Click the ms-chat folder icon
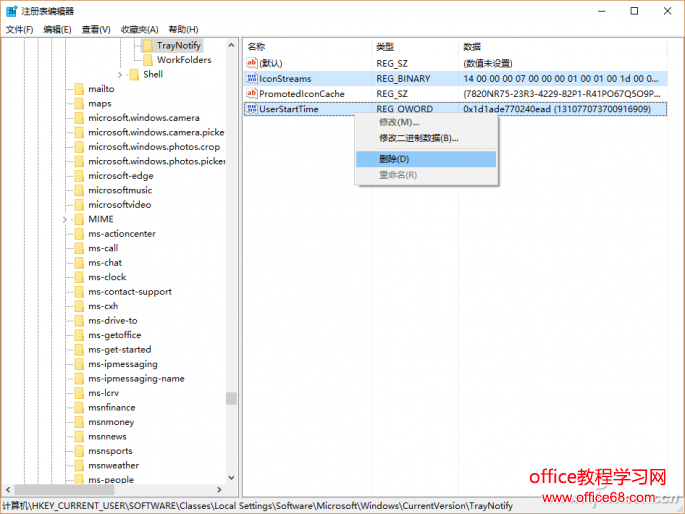The height and width of the screenshot is (514, 685). click(x=79, y=262)
